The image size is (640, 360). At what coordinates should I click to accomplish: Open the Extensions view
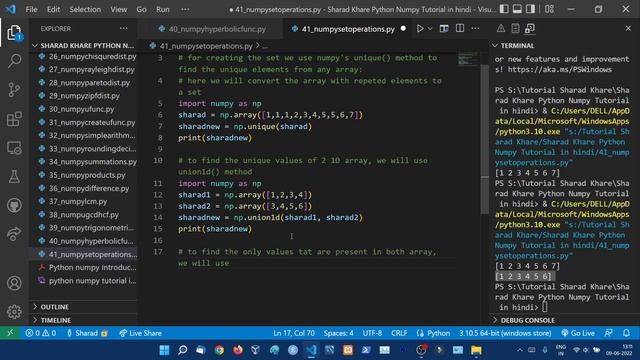(14, 119)
